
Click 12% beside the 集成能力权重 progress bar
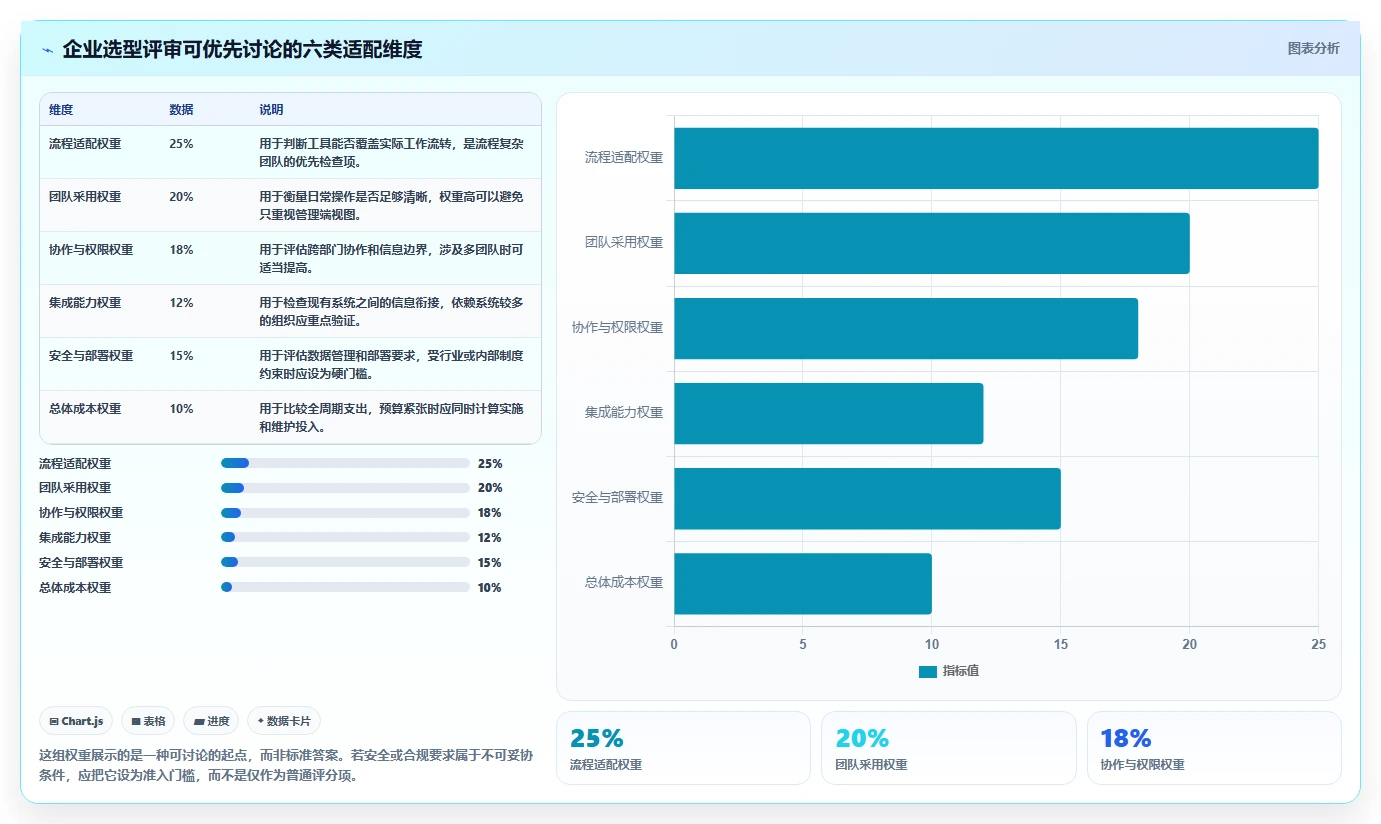(490, 538)
